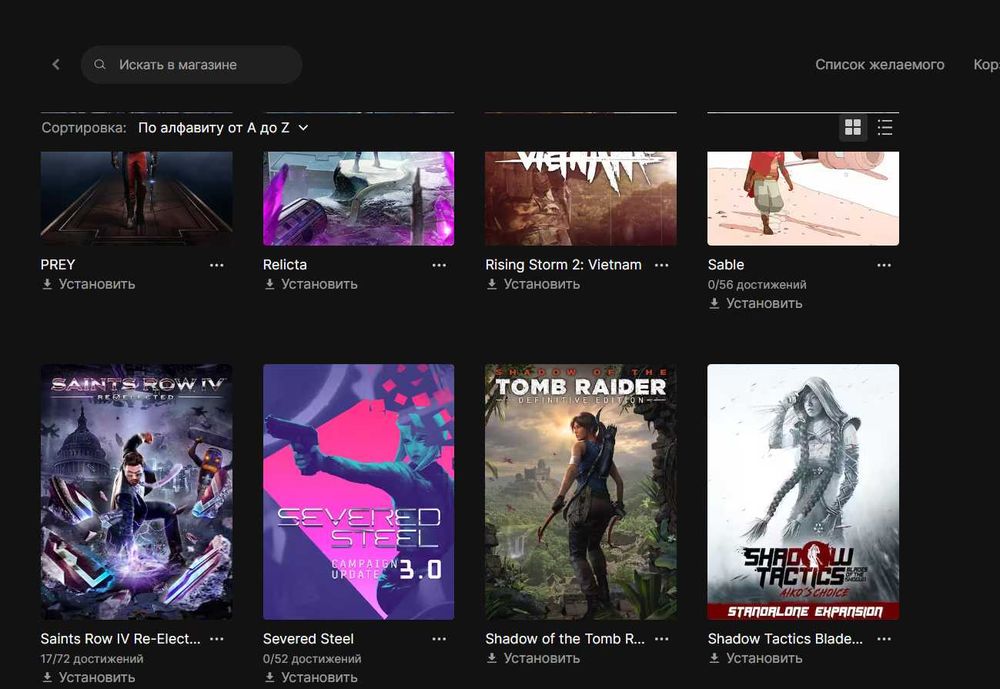Image resolution: width=1000 pixels, height=689 pixels.
Task: Click the Relicta title text
Action: (285, 265)
